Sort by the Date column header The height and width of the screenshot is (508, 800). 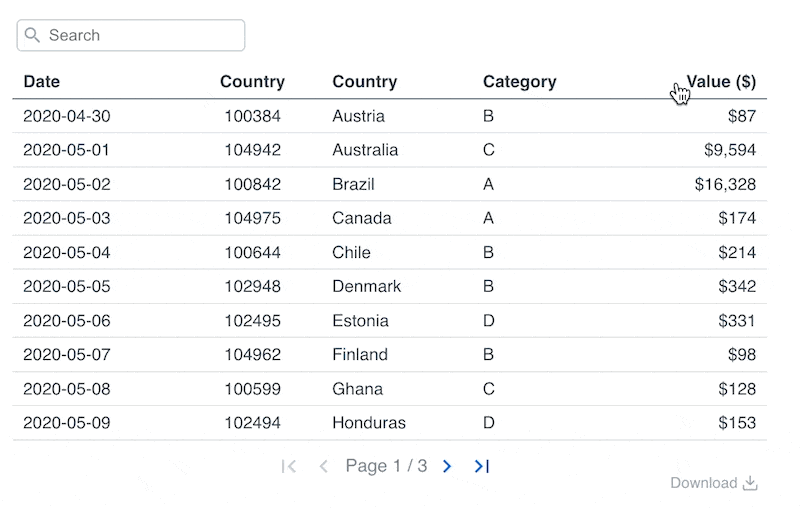[x=42, y=82]
